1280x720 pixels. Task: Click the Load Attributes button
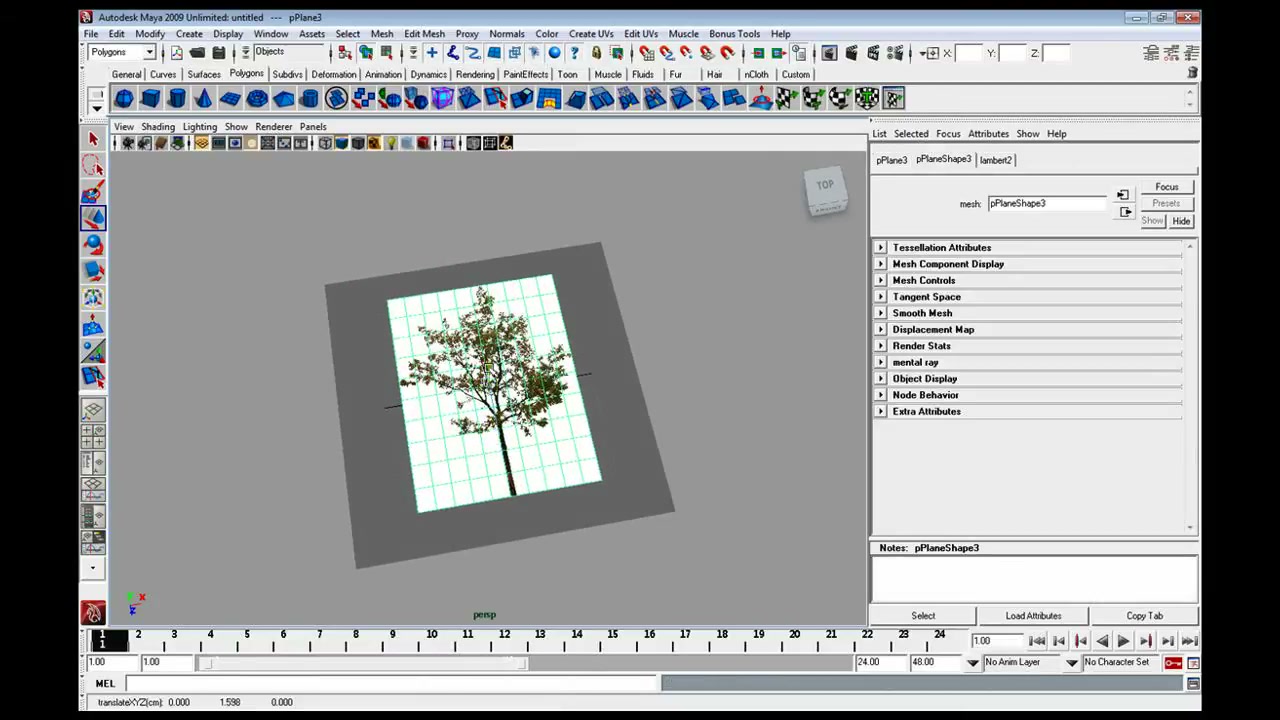pos(1033,616)
